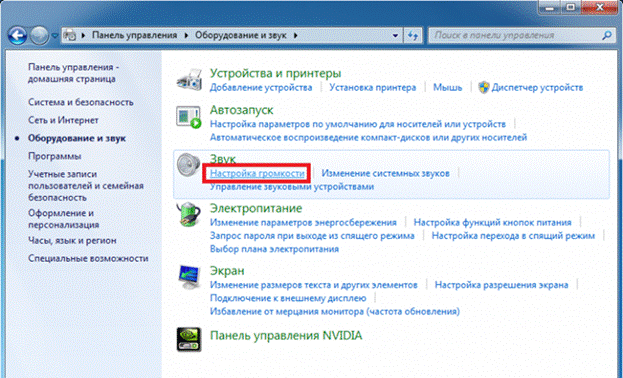The height and width of the screenshot is (378, 623).
Task: Click the Control Panel icon in address bar
Action: [70, 35]
